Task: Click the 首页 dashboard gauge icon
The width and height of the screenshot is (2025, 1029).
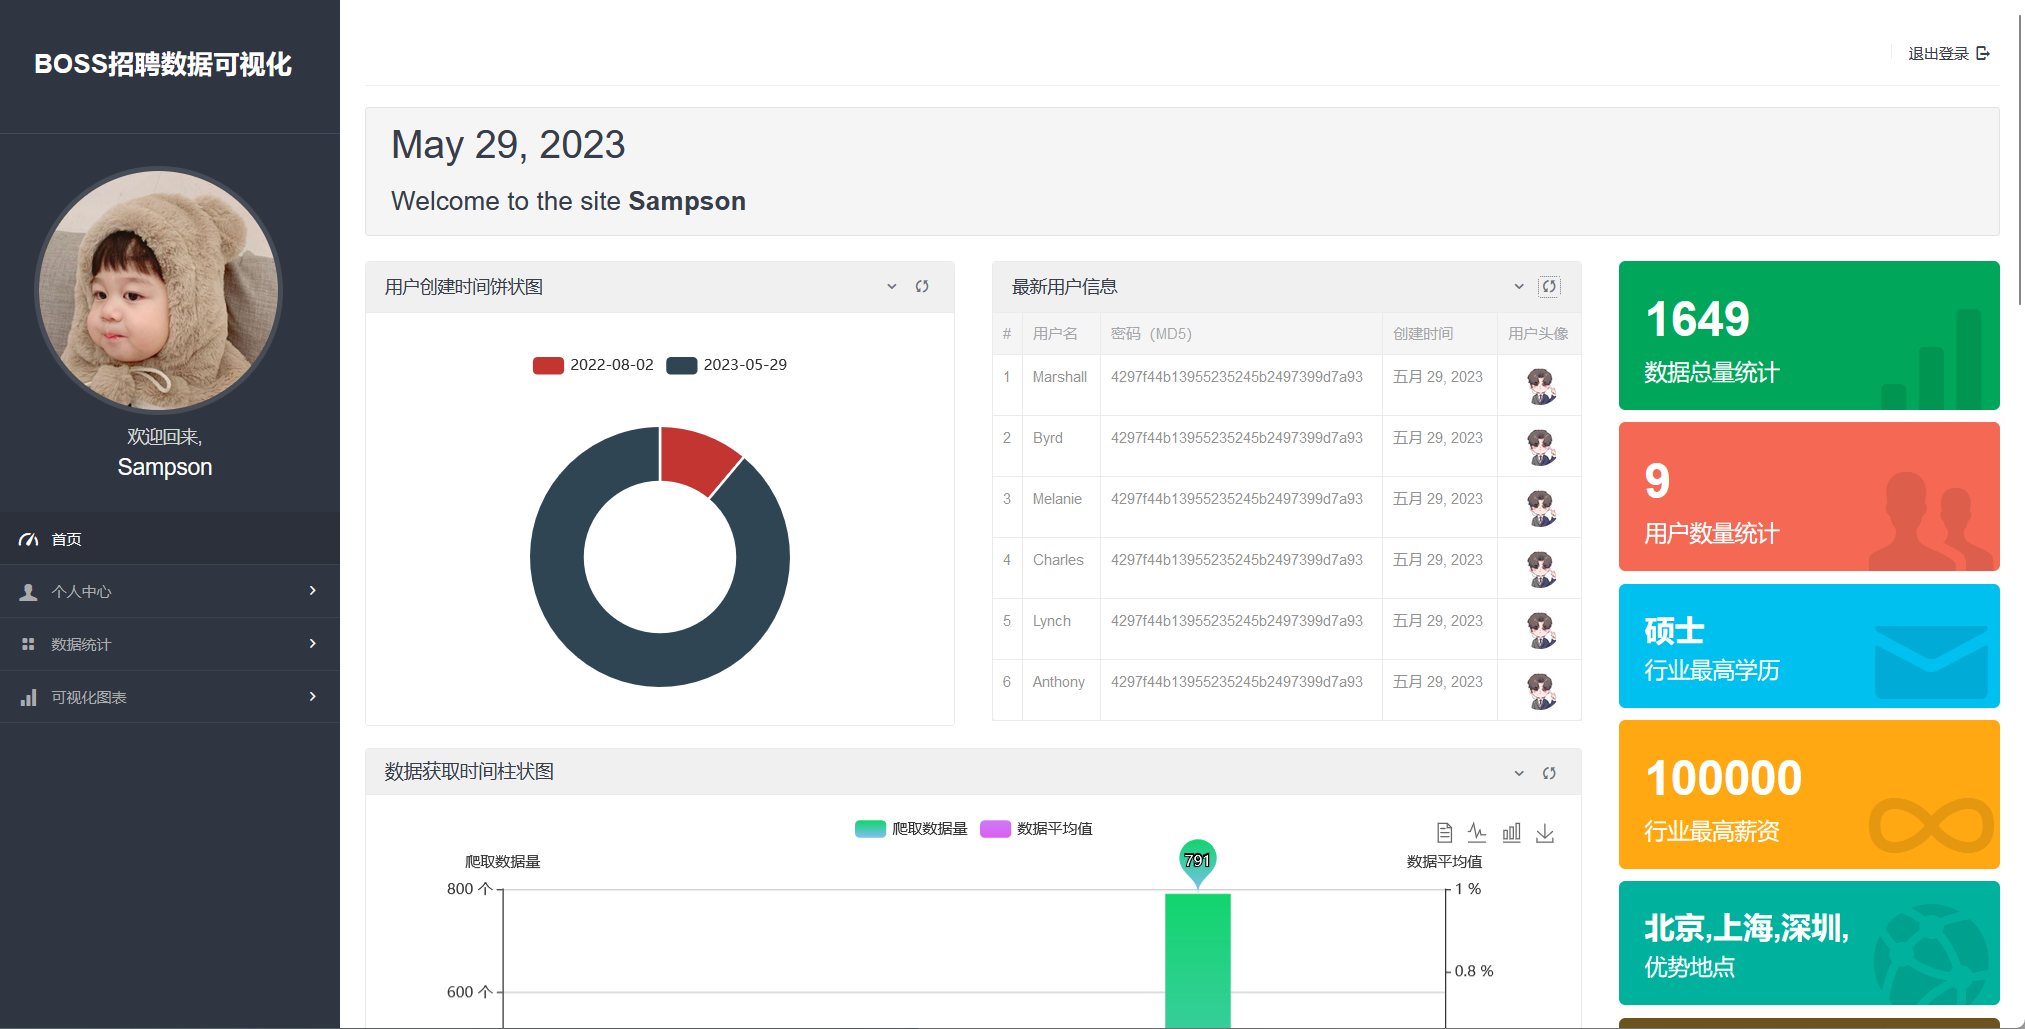Action: (x=29, y=539)
